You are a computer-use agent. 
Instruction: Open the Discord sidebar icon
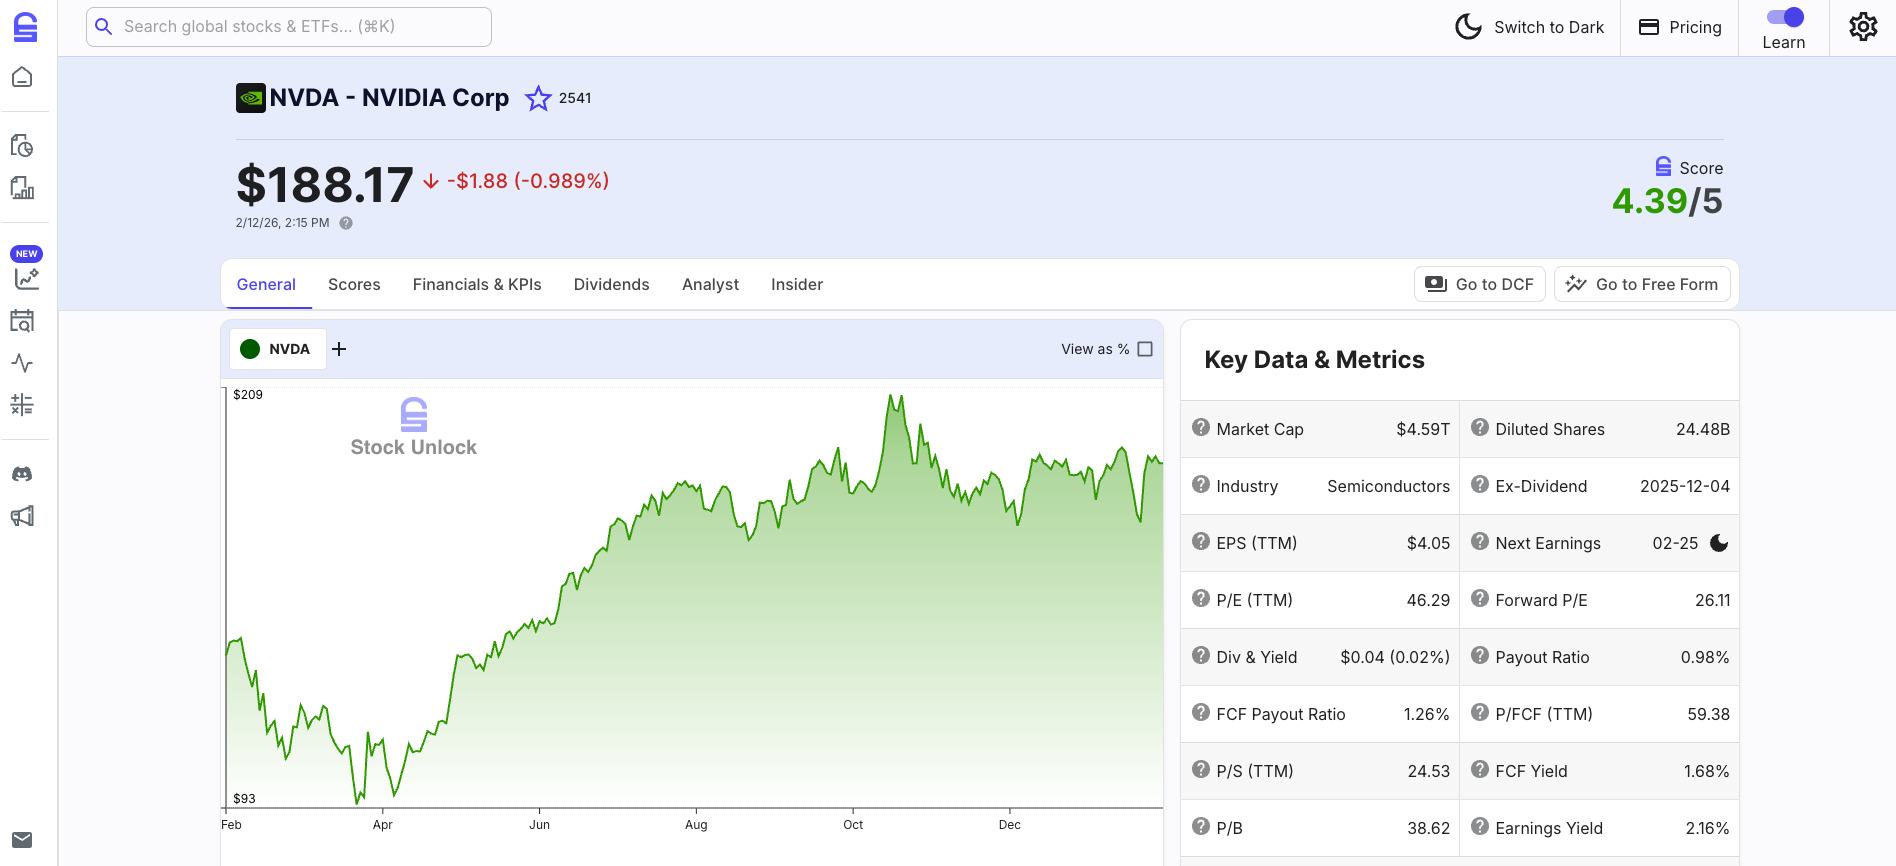coord(22,474)
